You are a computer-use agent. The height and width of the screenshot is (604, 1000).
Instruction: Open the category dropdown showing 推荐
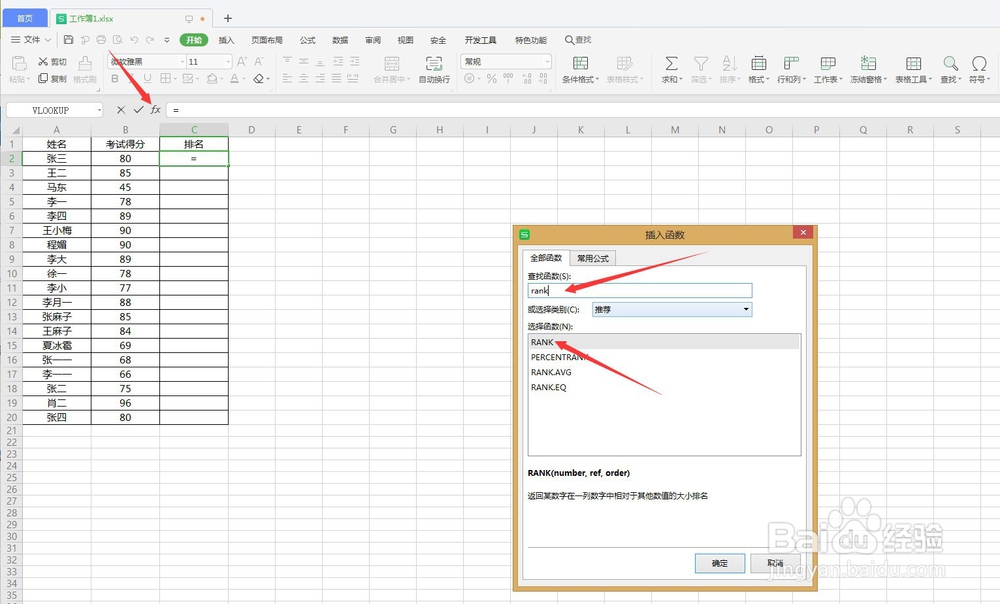pyautogui.click(x=746, y=309)
